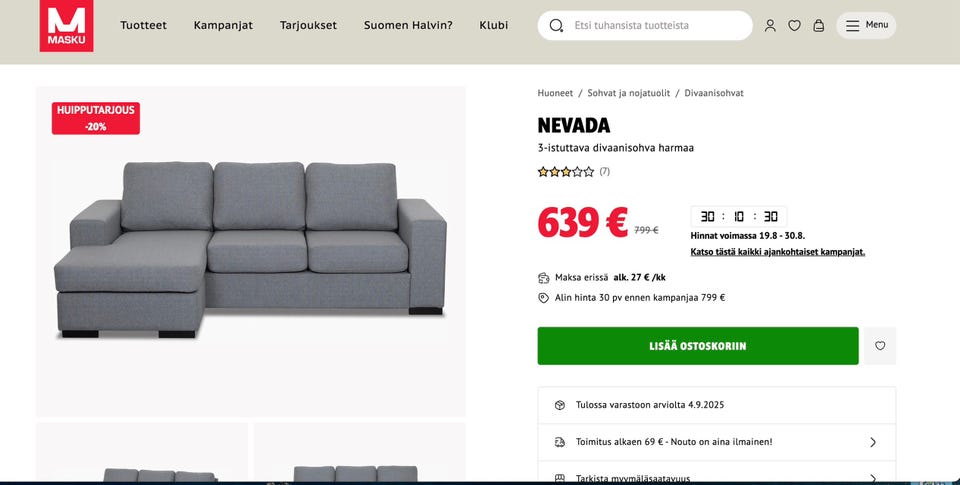Click the Lisää ostoskoriin button
The width and height of the screenshot is (960, 485).
click(697, 346)
